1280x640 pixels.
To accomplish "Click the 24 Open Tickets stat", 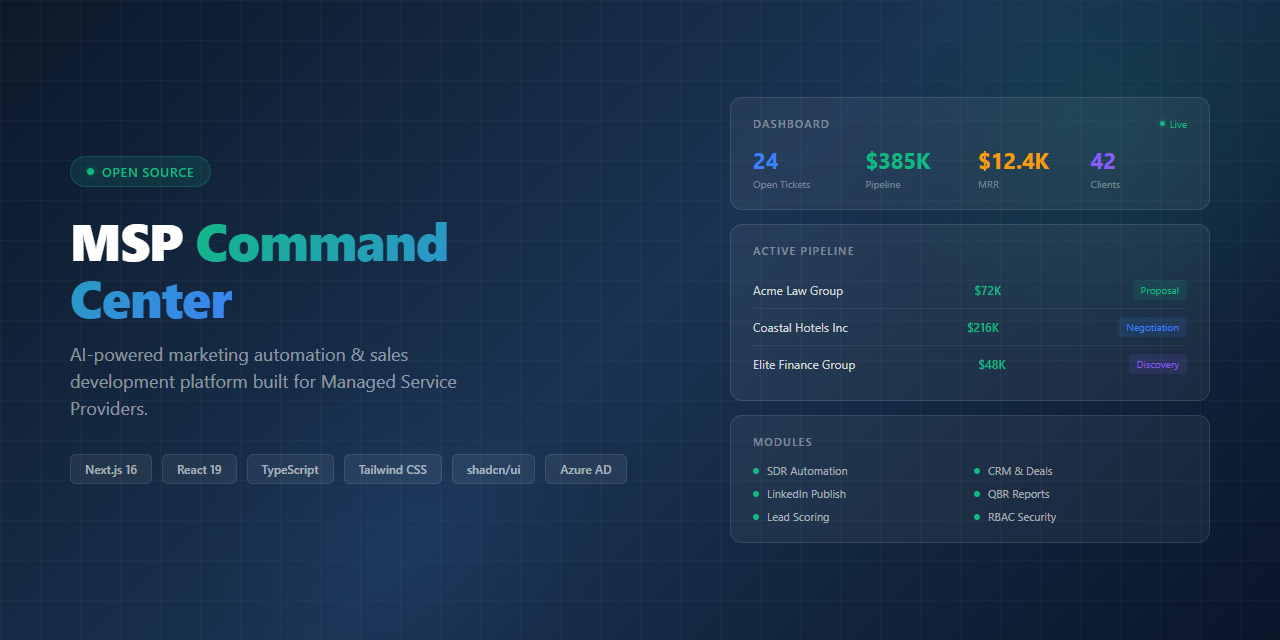I will click(782, 170).
